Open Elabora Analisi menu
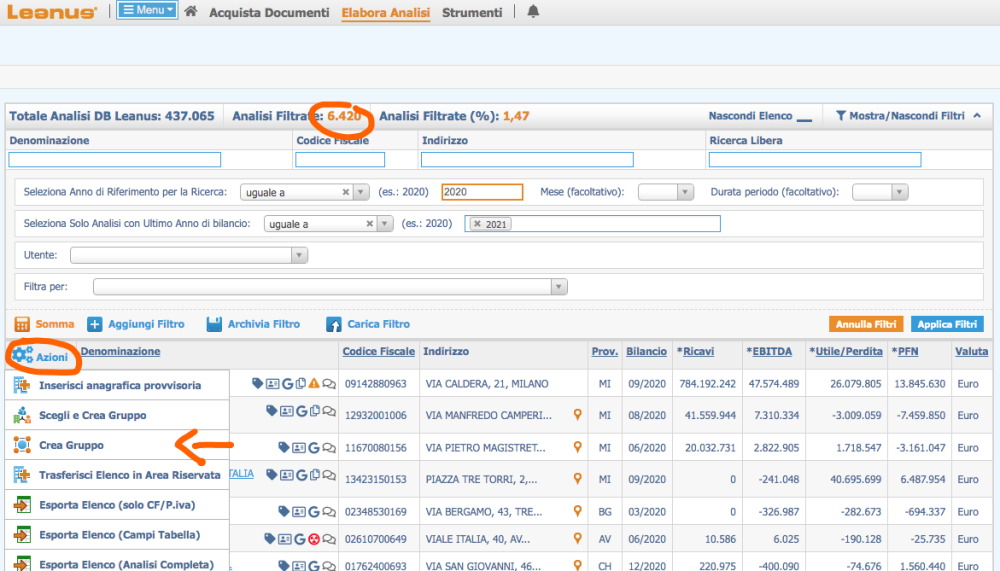Viewport: 1000px width, 571px height. pos(386,13)
